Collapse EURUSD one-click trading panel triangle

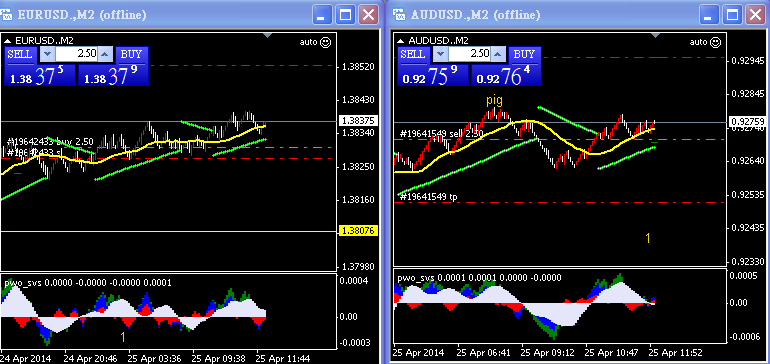(8, 41)
